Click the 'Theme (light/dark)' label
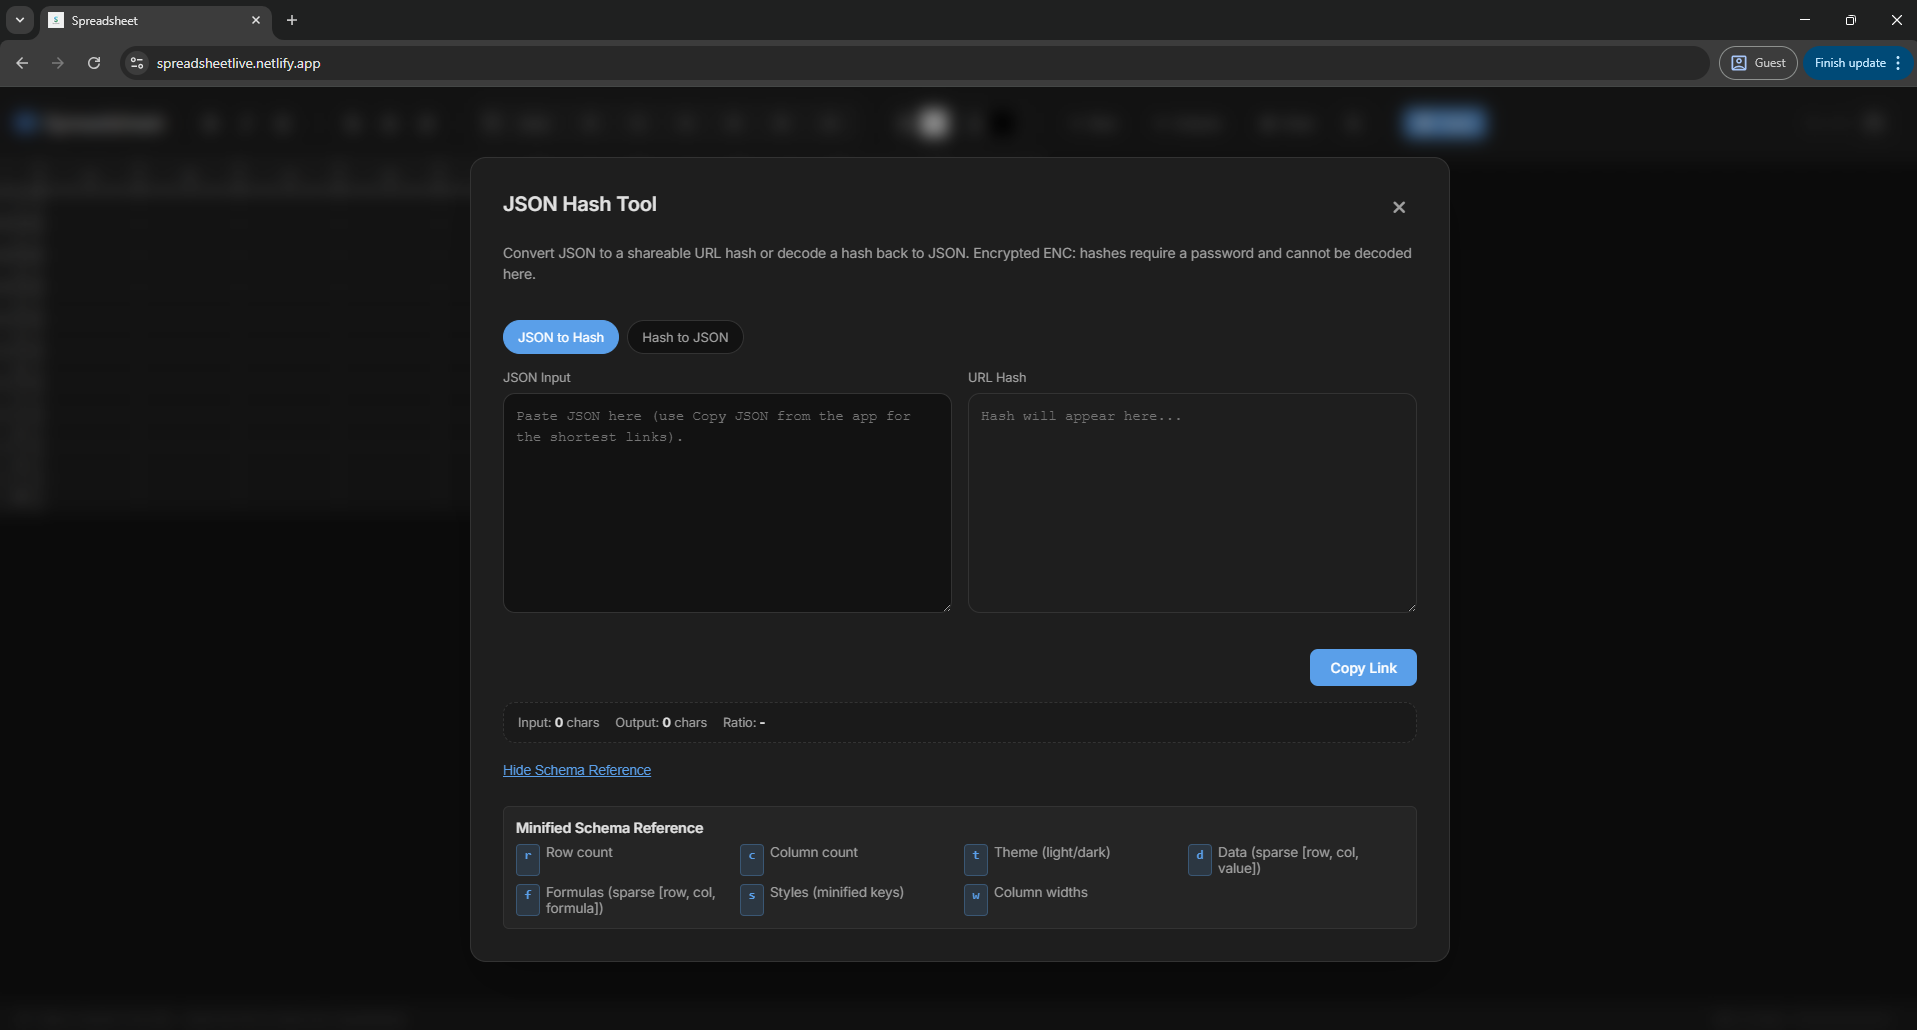1917x1030 pixels. [x=1052, y=852]
